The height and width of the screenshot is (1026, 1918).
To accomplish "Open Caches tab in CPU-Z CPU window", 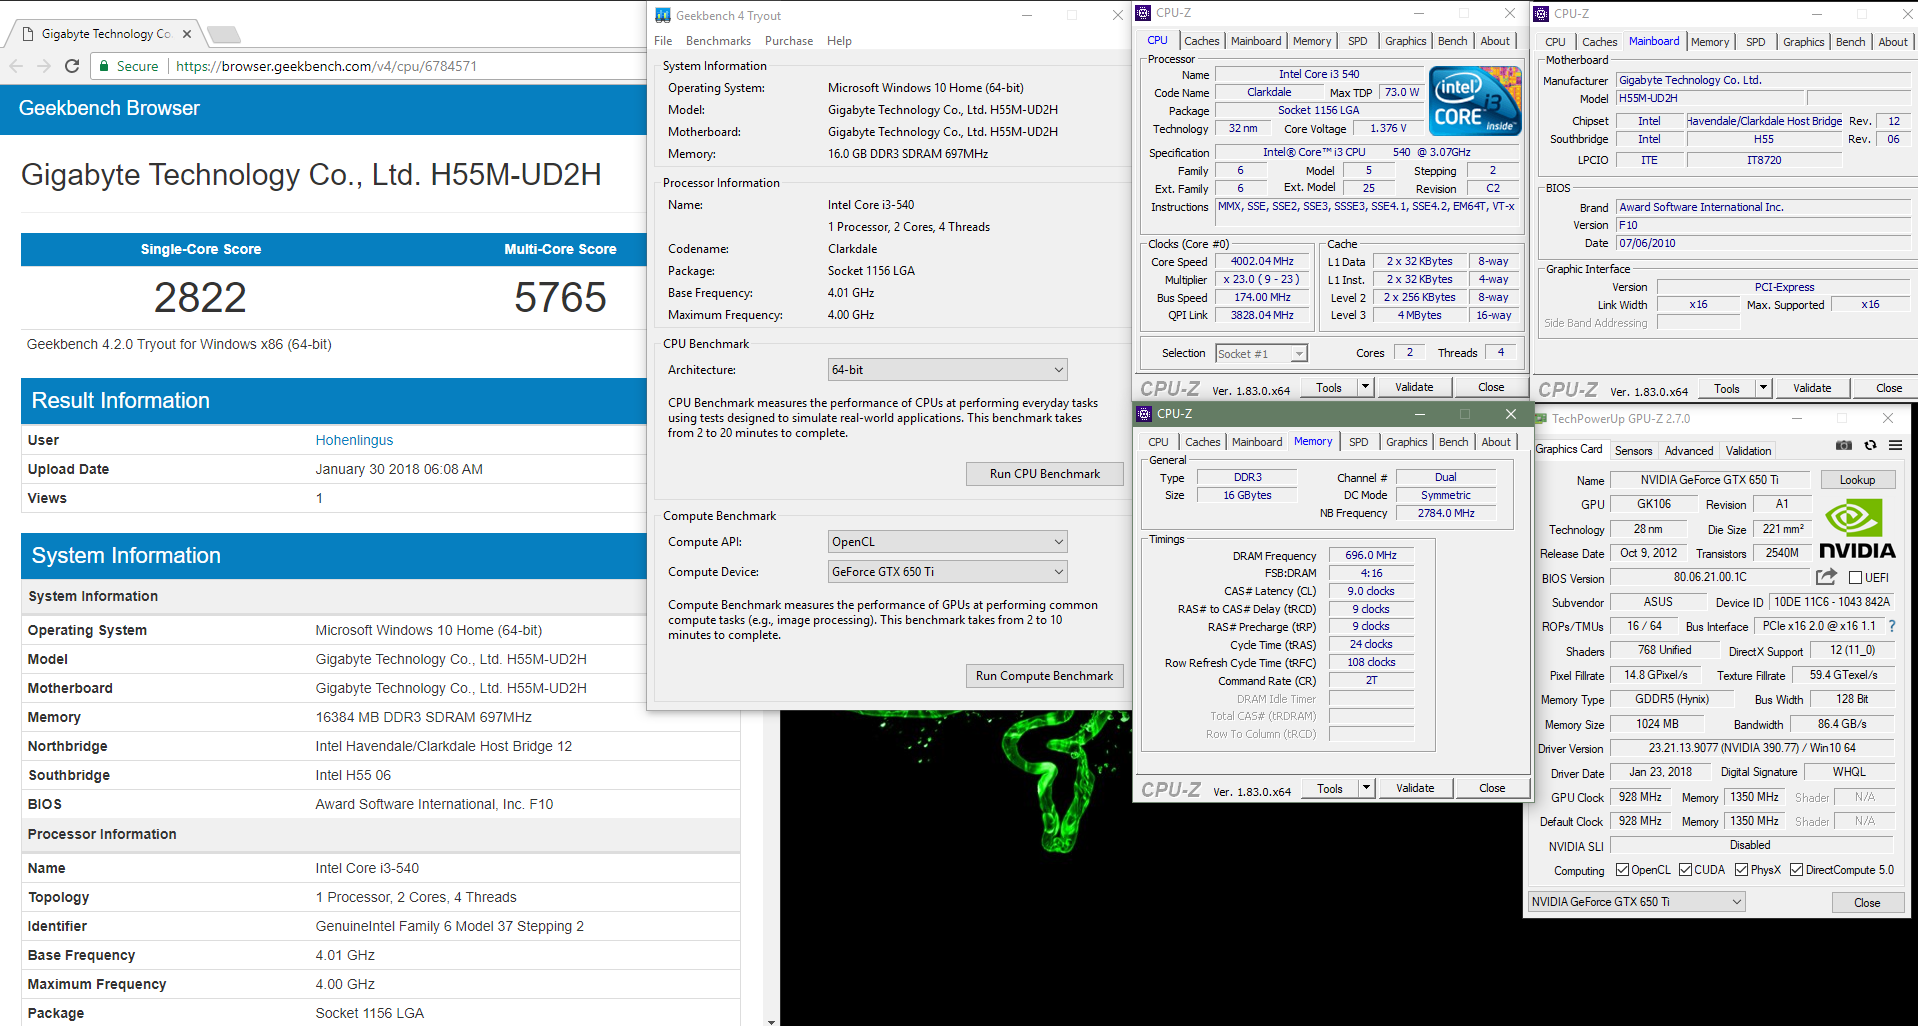I will [x=1201, y=41].
